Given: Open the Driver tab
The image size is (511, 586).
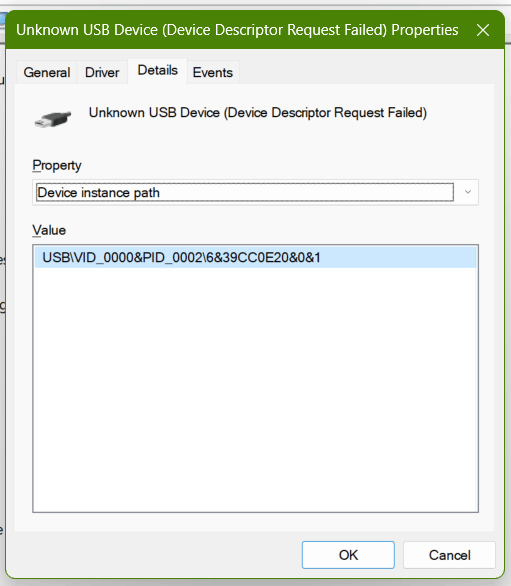Looking at the screenshot, I should coord(102,72).
